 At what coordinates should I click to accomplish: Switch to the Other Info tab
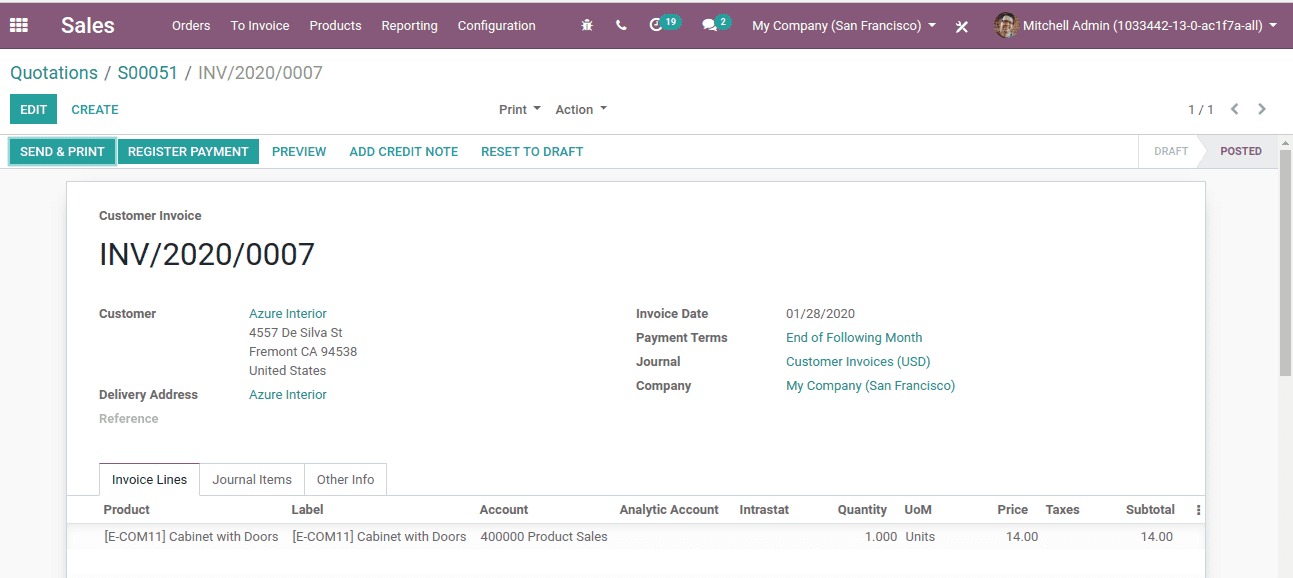point(345,480)
